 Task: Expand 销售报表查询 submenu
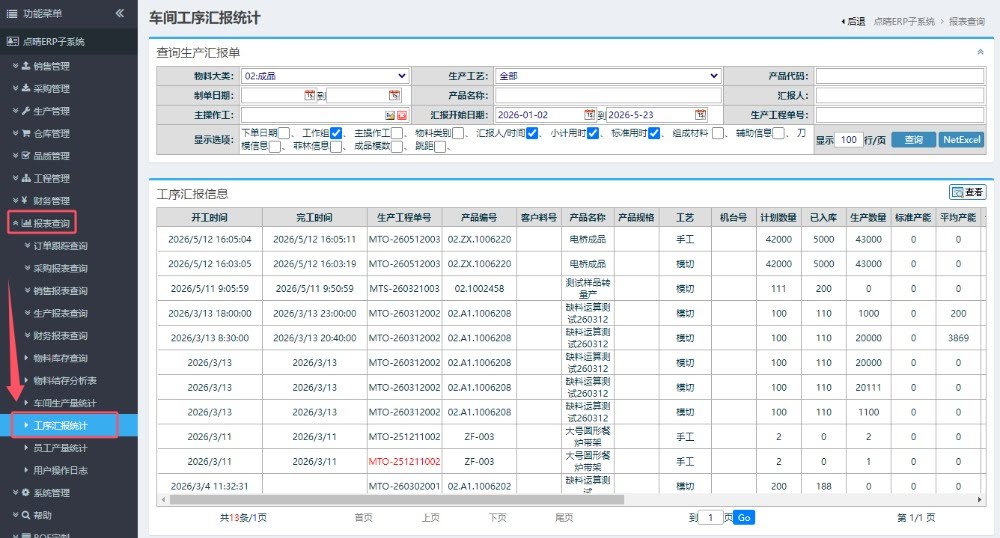tap(60, 291)
